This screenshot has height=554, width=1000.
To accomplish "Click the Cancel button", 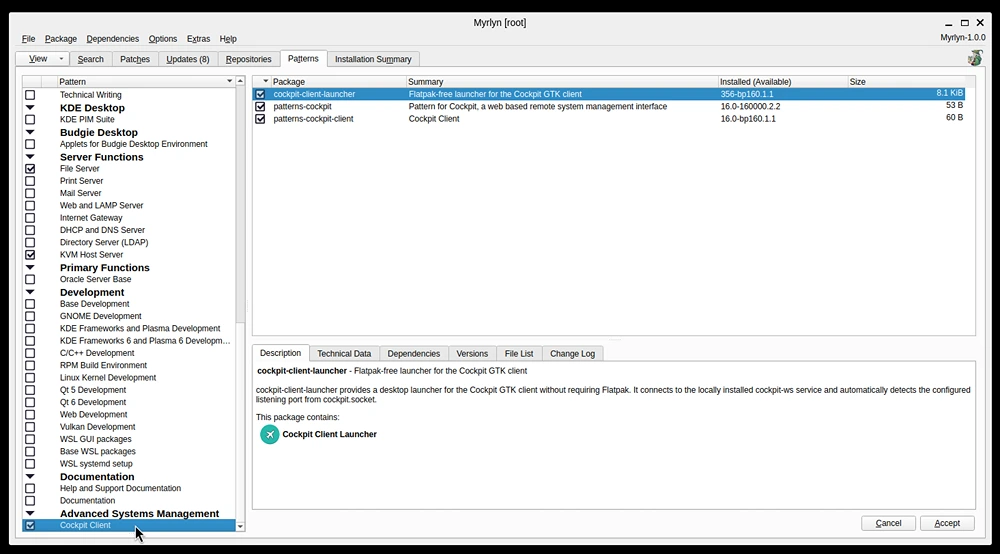I will 888,523.
